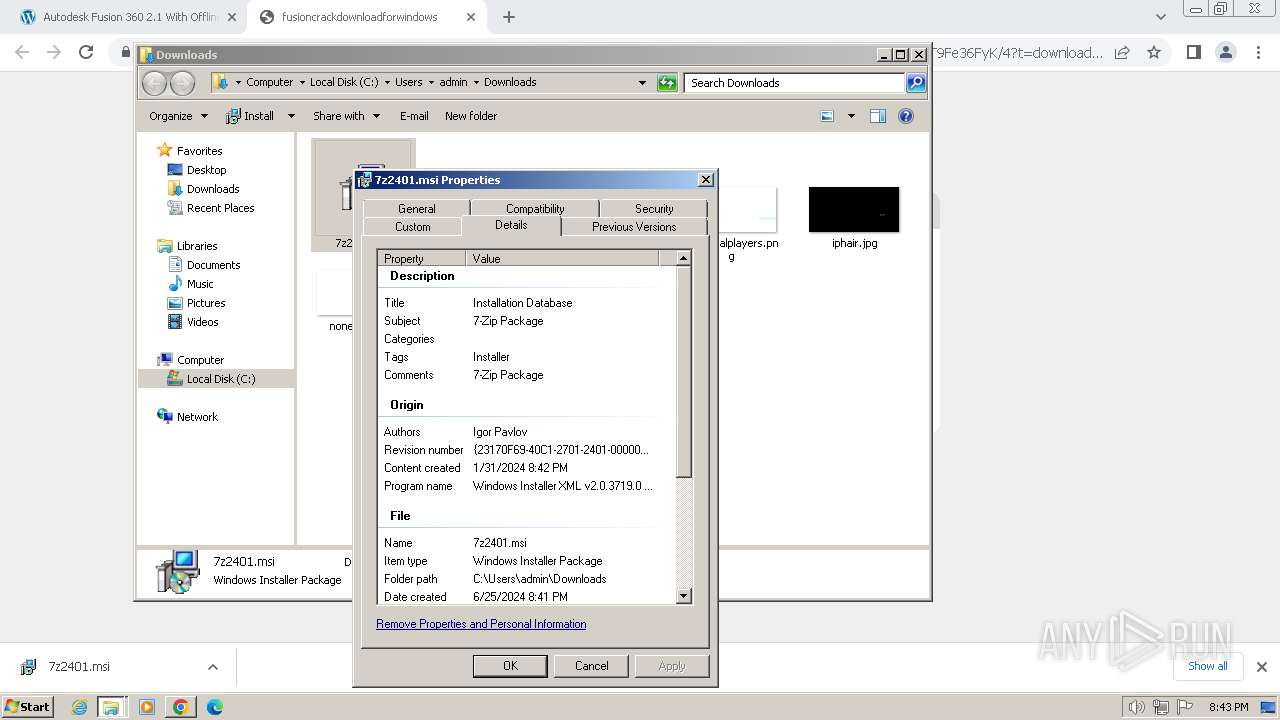Screen dimensions: 1280x720
Task: Close the Chrome downloads bar
Action: pyautogui.click(x=1261, y=667)
